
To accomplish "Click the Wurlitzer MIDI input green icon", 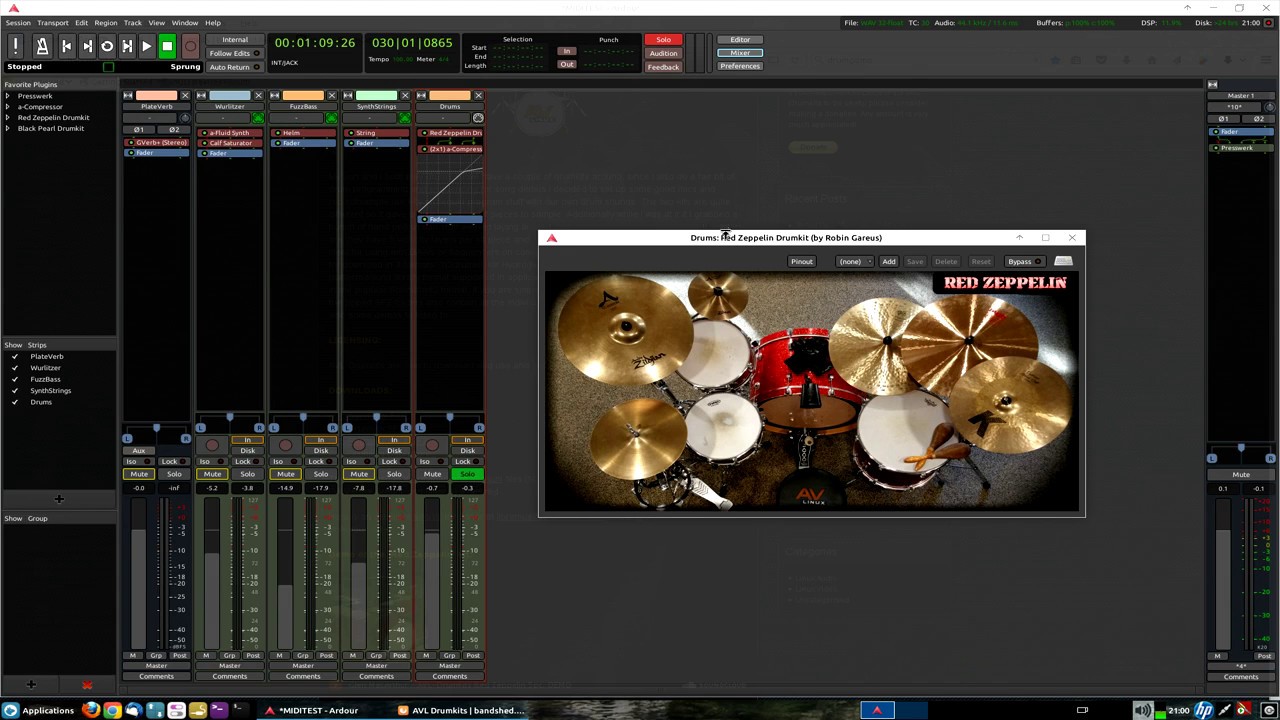I will [258, 118].
